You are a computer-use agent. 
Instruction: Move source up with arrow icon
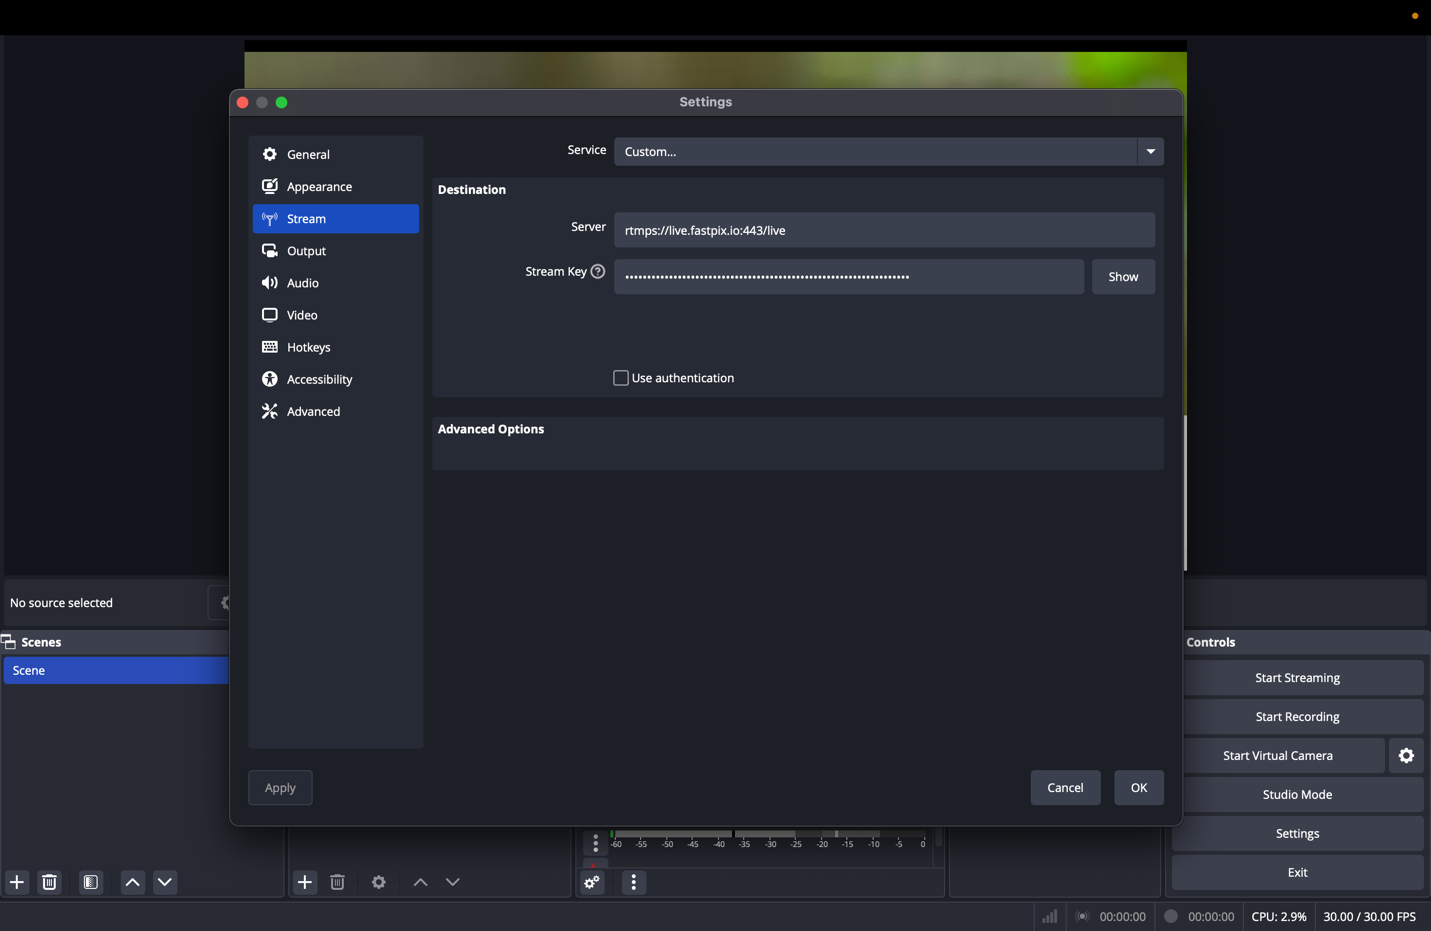[x=420, y=882]
